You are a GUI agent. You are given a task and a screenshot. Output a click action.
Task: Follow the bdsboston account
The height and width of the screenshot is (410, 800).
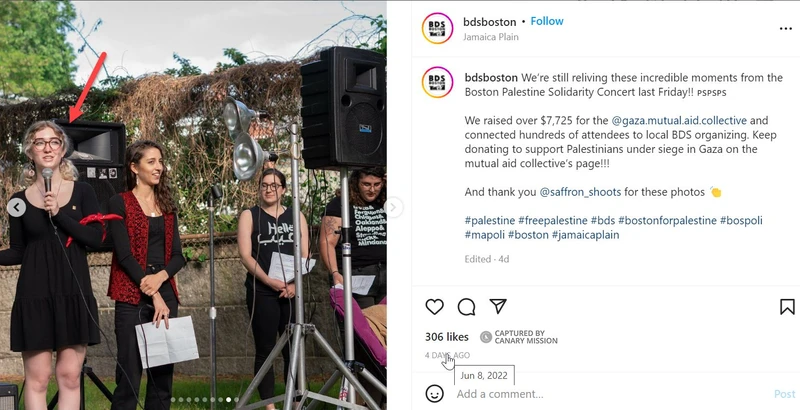click(x=547, y=21)
